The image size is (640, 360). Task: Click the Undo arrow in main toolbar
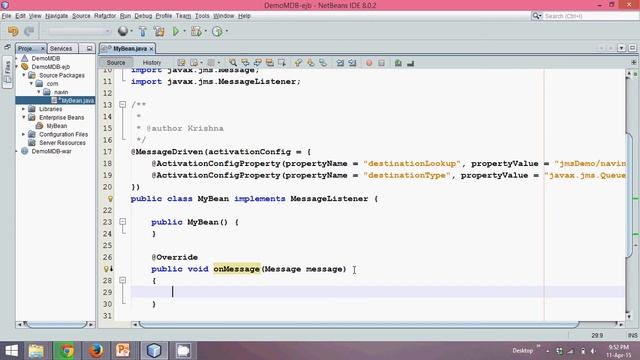[x=13, y=31]
